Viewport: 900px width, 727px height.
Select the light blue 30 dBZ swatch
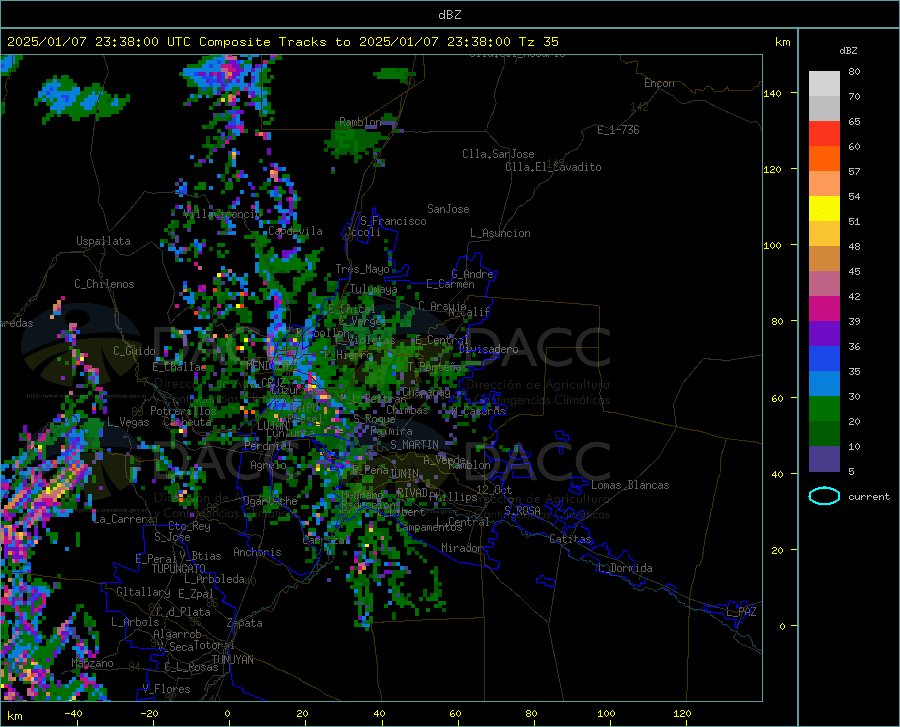click(x=824, y=384)
